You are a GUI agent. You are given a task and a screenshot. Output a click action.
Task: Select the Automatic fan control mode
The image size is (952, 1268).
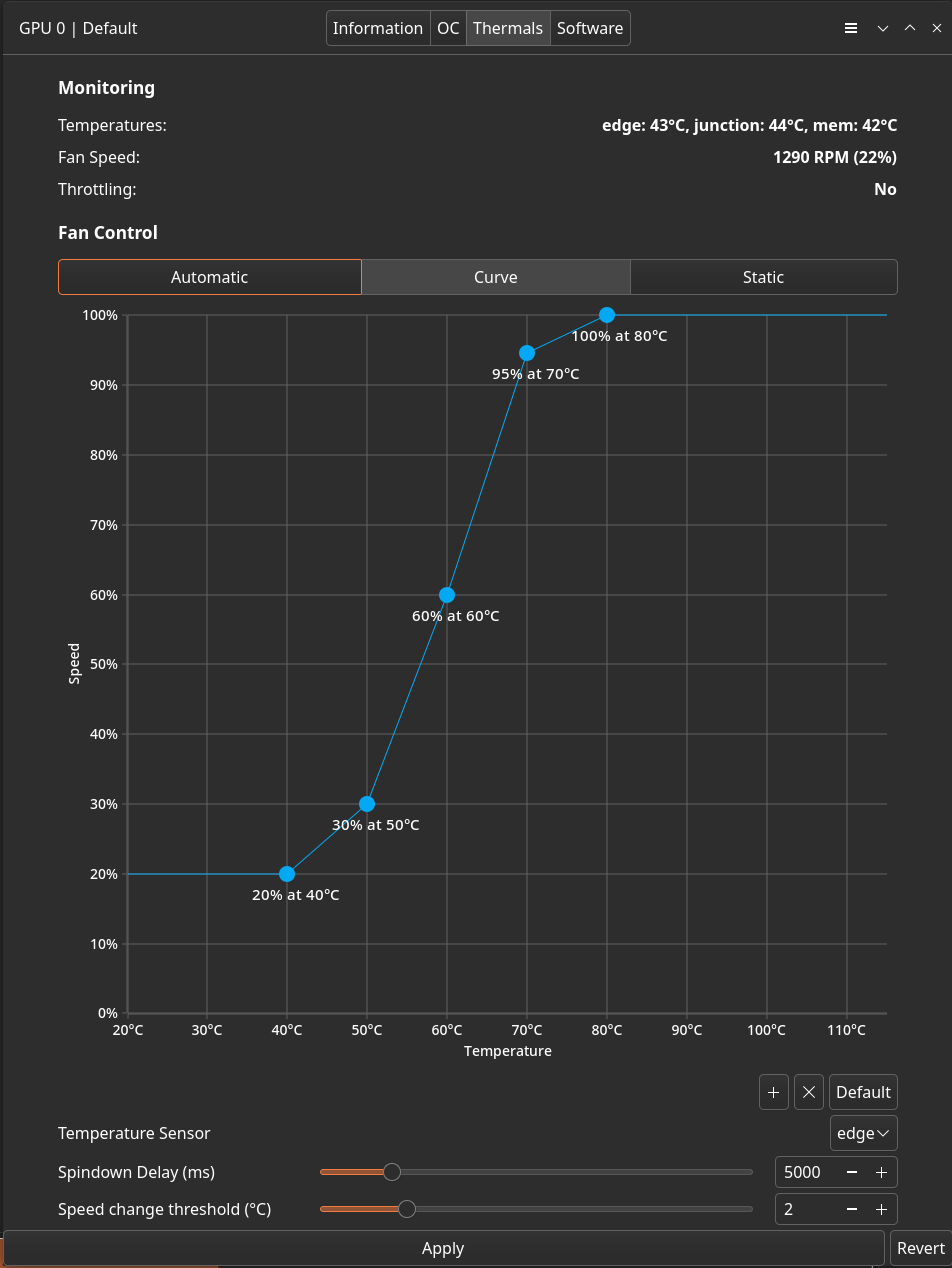pyautogui.click(x=209, y=277)
